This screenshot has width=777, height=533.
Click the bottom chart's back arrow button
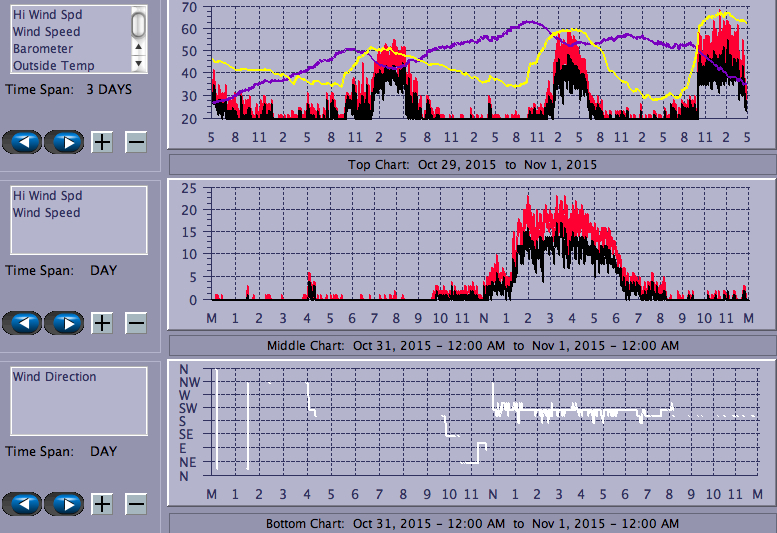22,503
